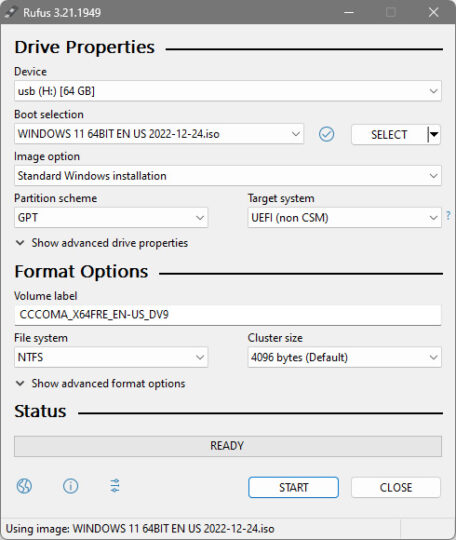This screenshot has width=456, height=540.
Task: Click the START button
Action: point(293,487)
